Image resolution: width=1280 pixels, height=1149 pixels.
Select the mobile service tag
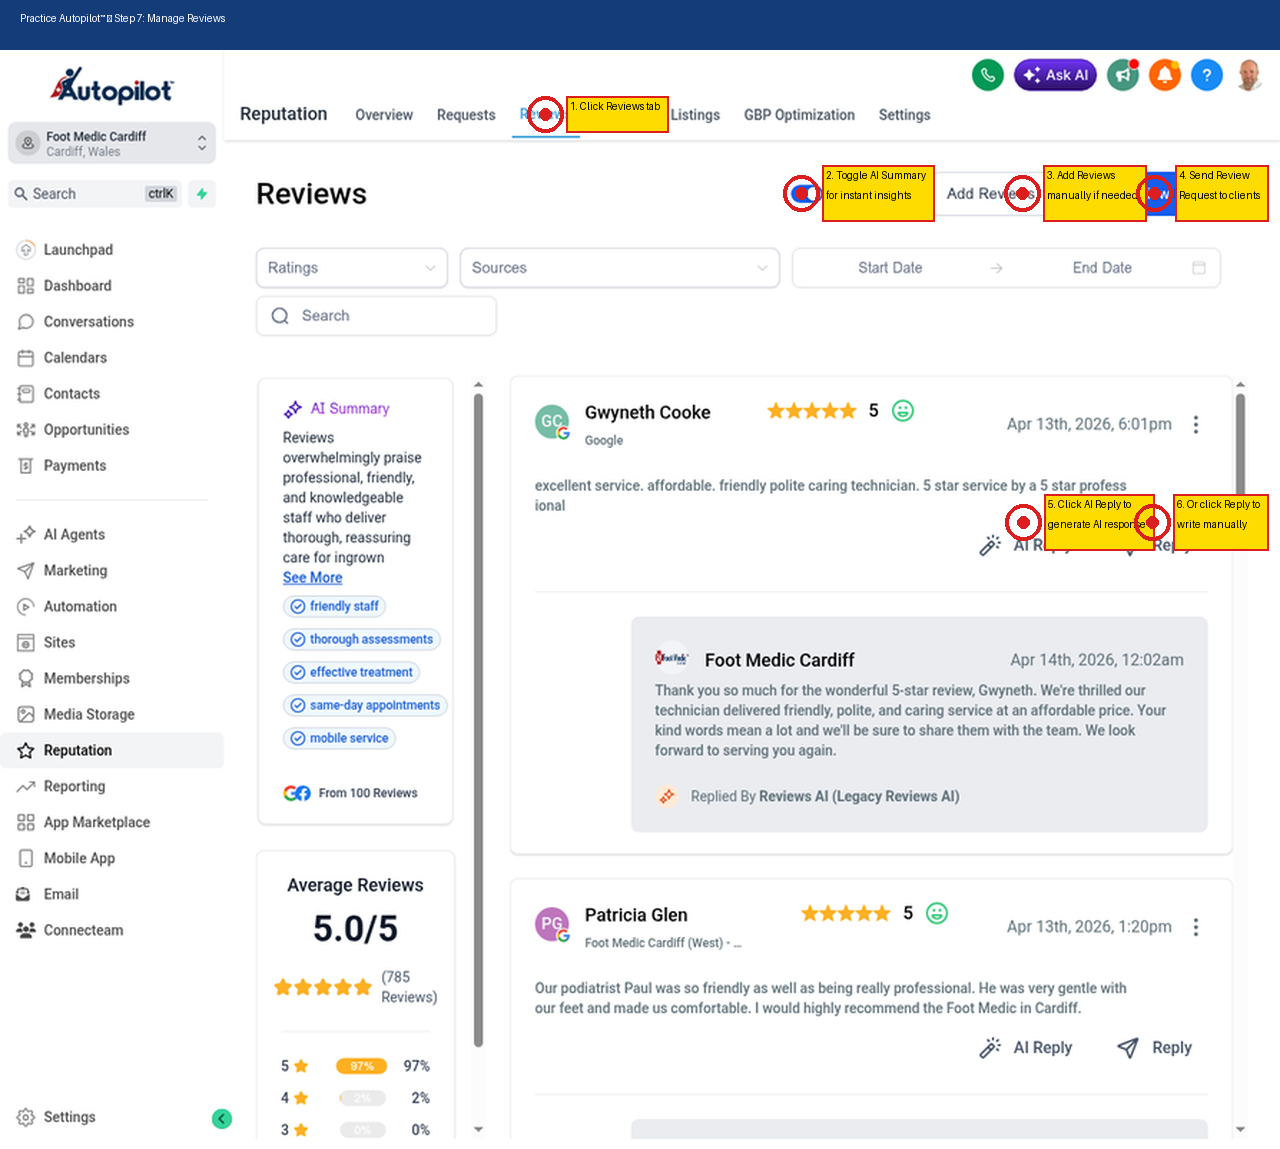tap(340, 738)
